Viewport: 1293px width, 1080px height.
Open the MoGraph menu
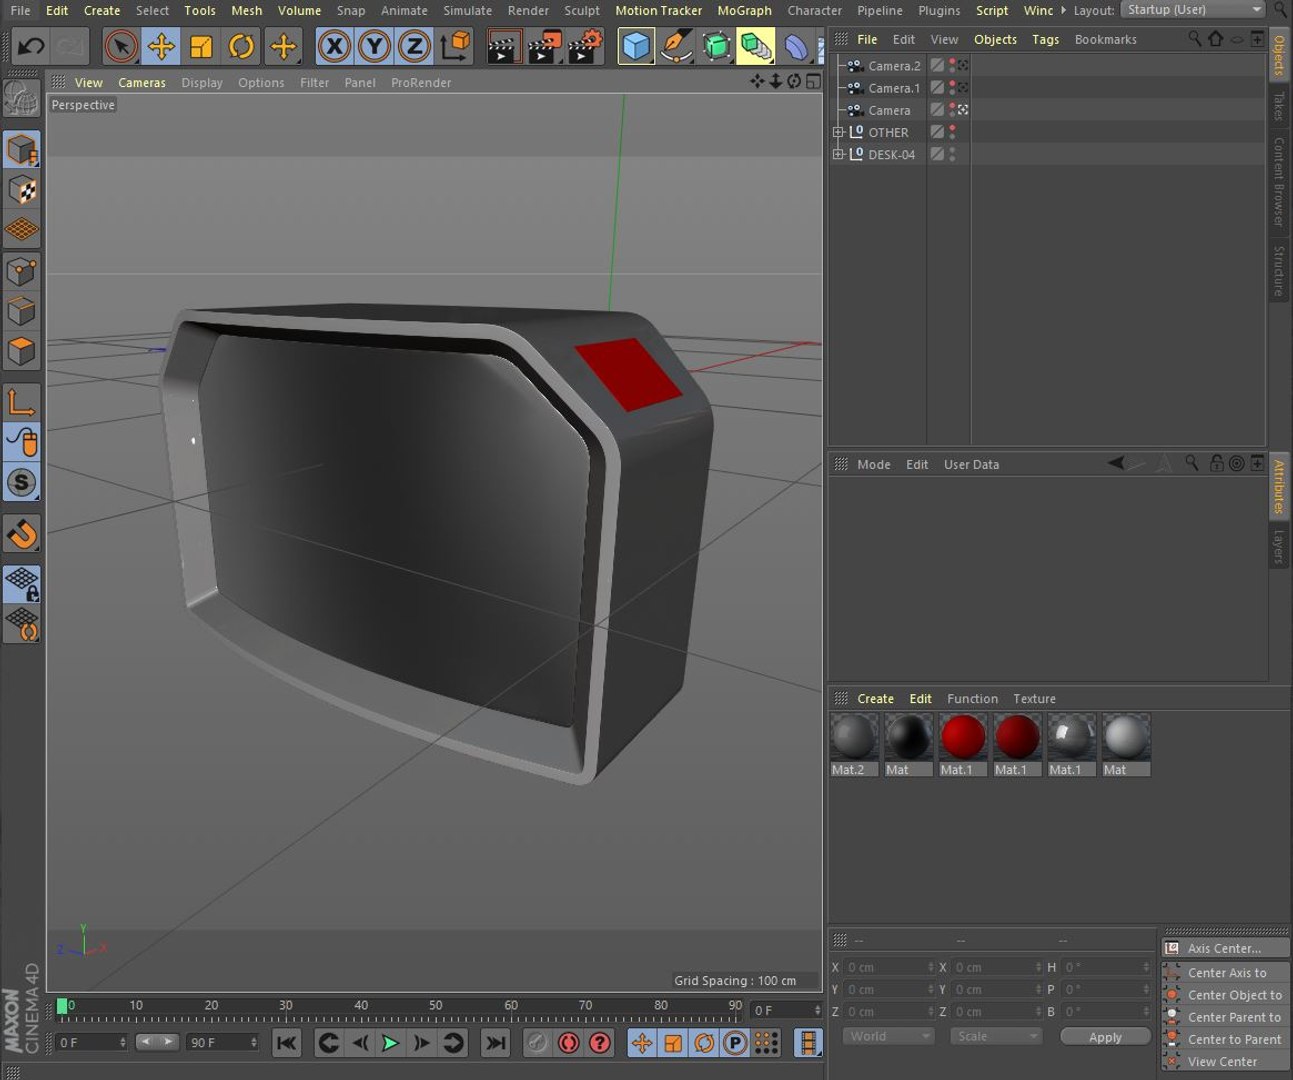(744, 10)
